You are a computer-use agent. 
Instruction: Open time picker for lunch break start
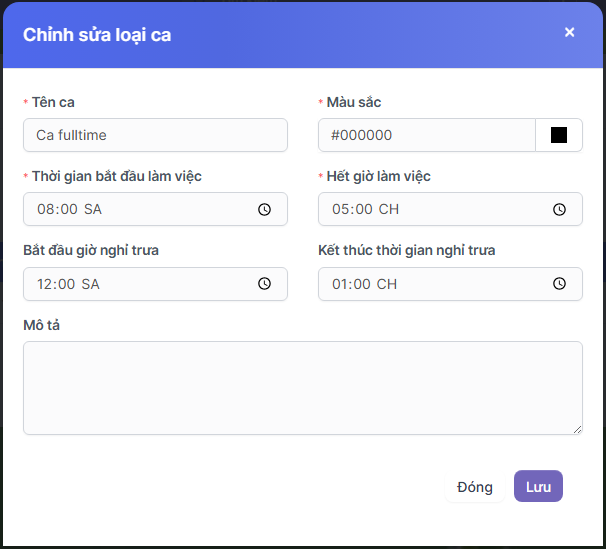coord(264,284)
